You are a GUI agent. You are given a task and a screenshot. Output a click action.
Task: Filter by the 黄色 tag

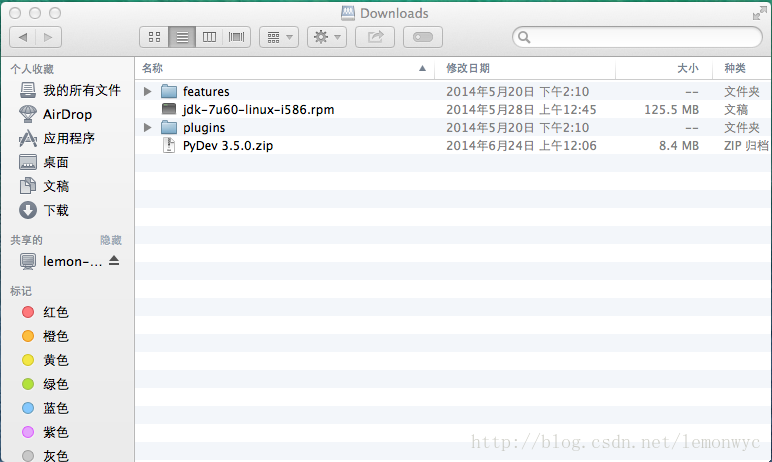[45, 360]
